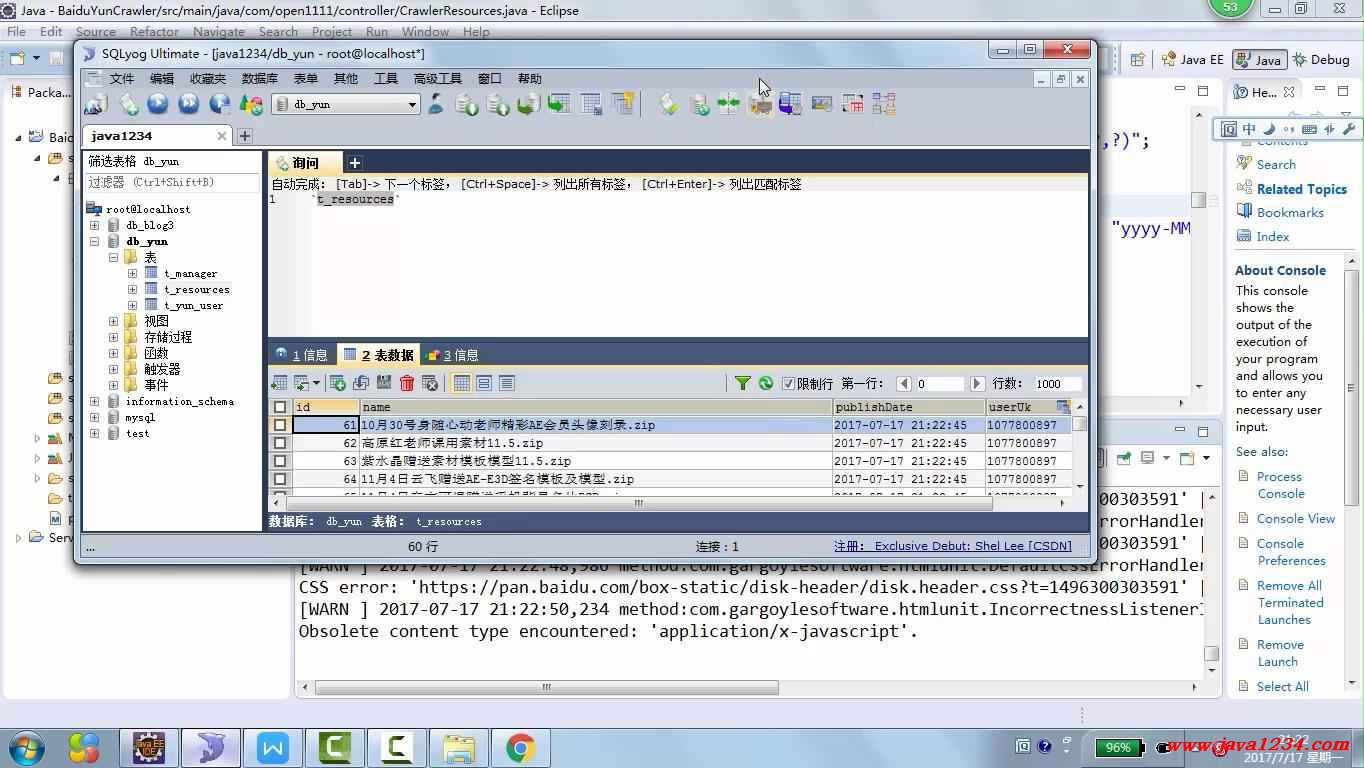The height and width of the screenshot is (768, 1364).
Task: Click the Related Topics link in Eclipse help
Action: 1301,189
